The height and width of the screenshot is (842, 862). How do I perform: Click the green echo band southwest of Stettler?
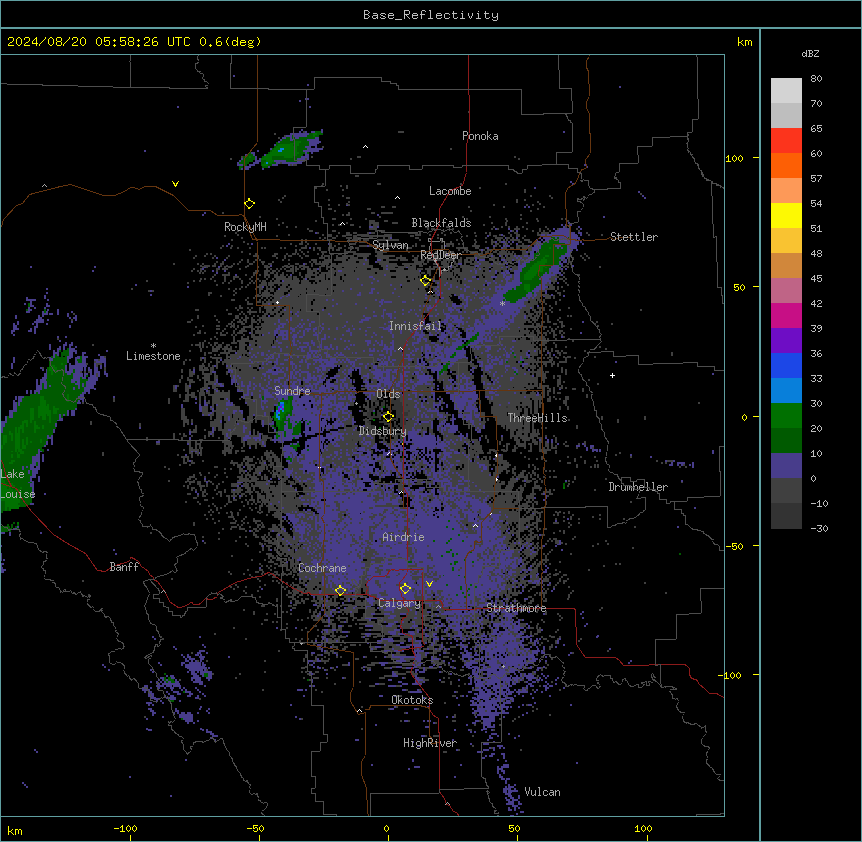[x=536, y=269]
